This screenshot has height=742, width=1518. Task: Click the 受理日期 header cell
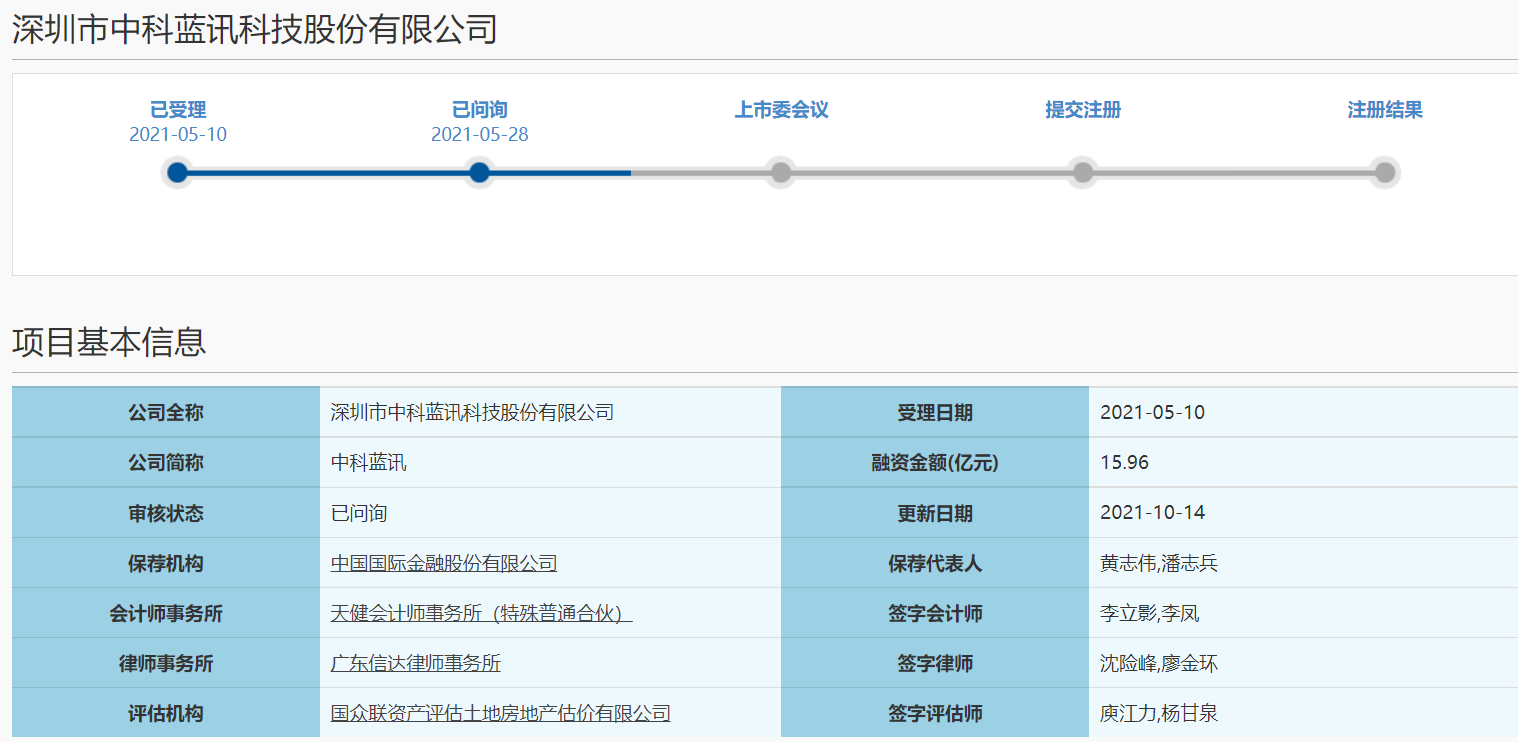pos(935,412)
